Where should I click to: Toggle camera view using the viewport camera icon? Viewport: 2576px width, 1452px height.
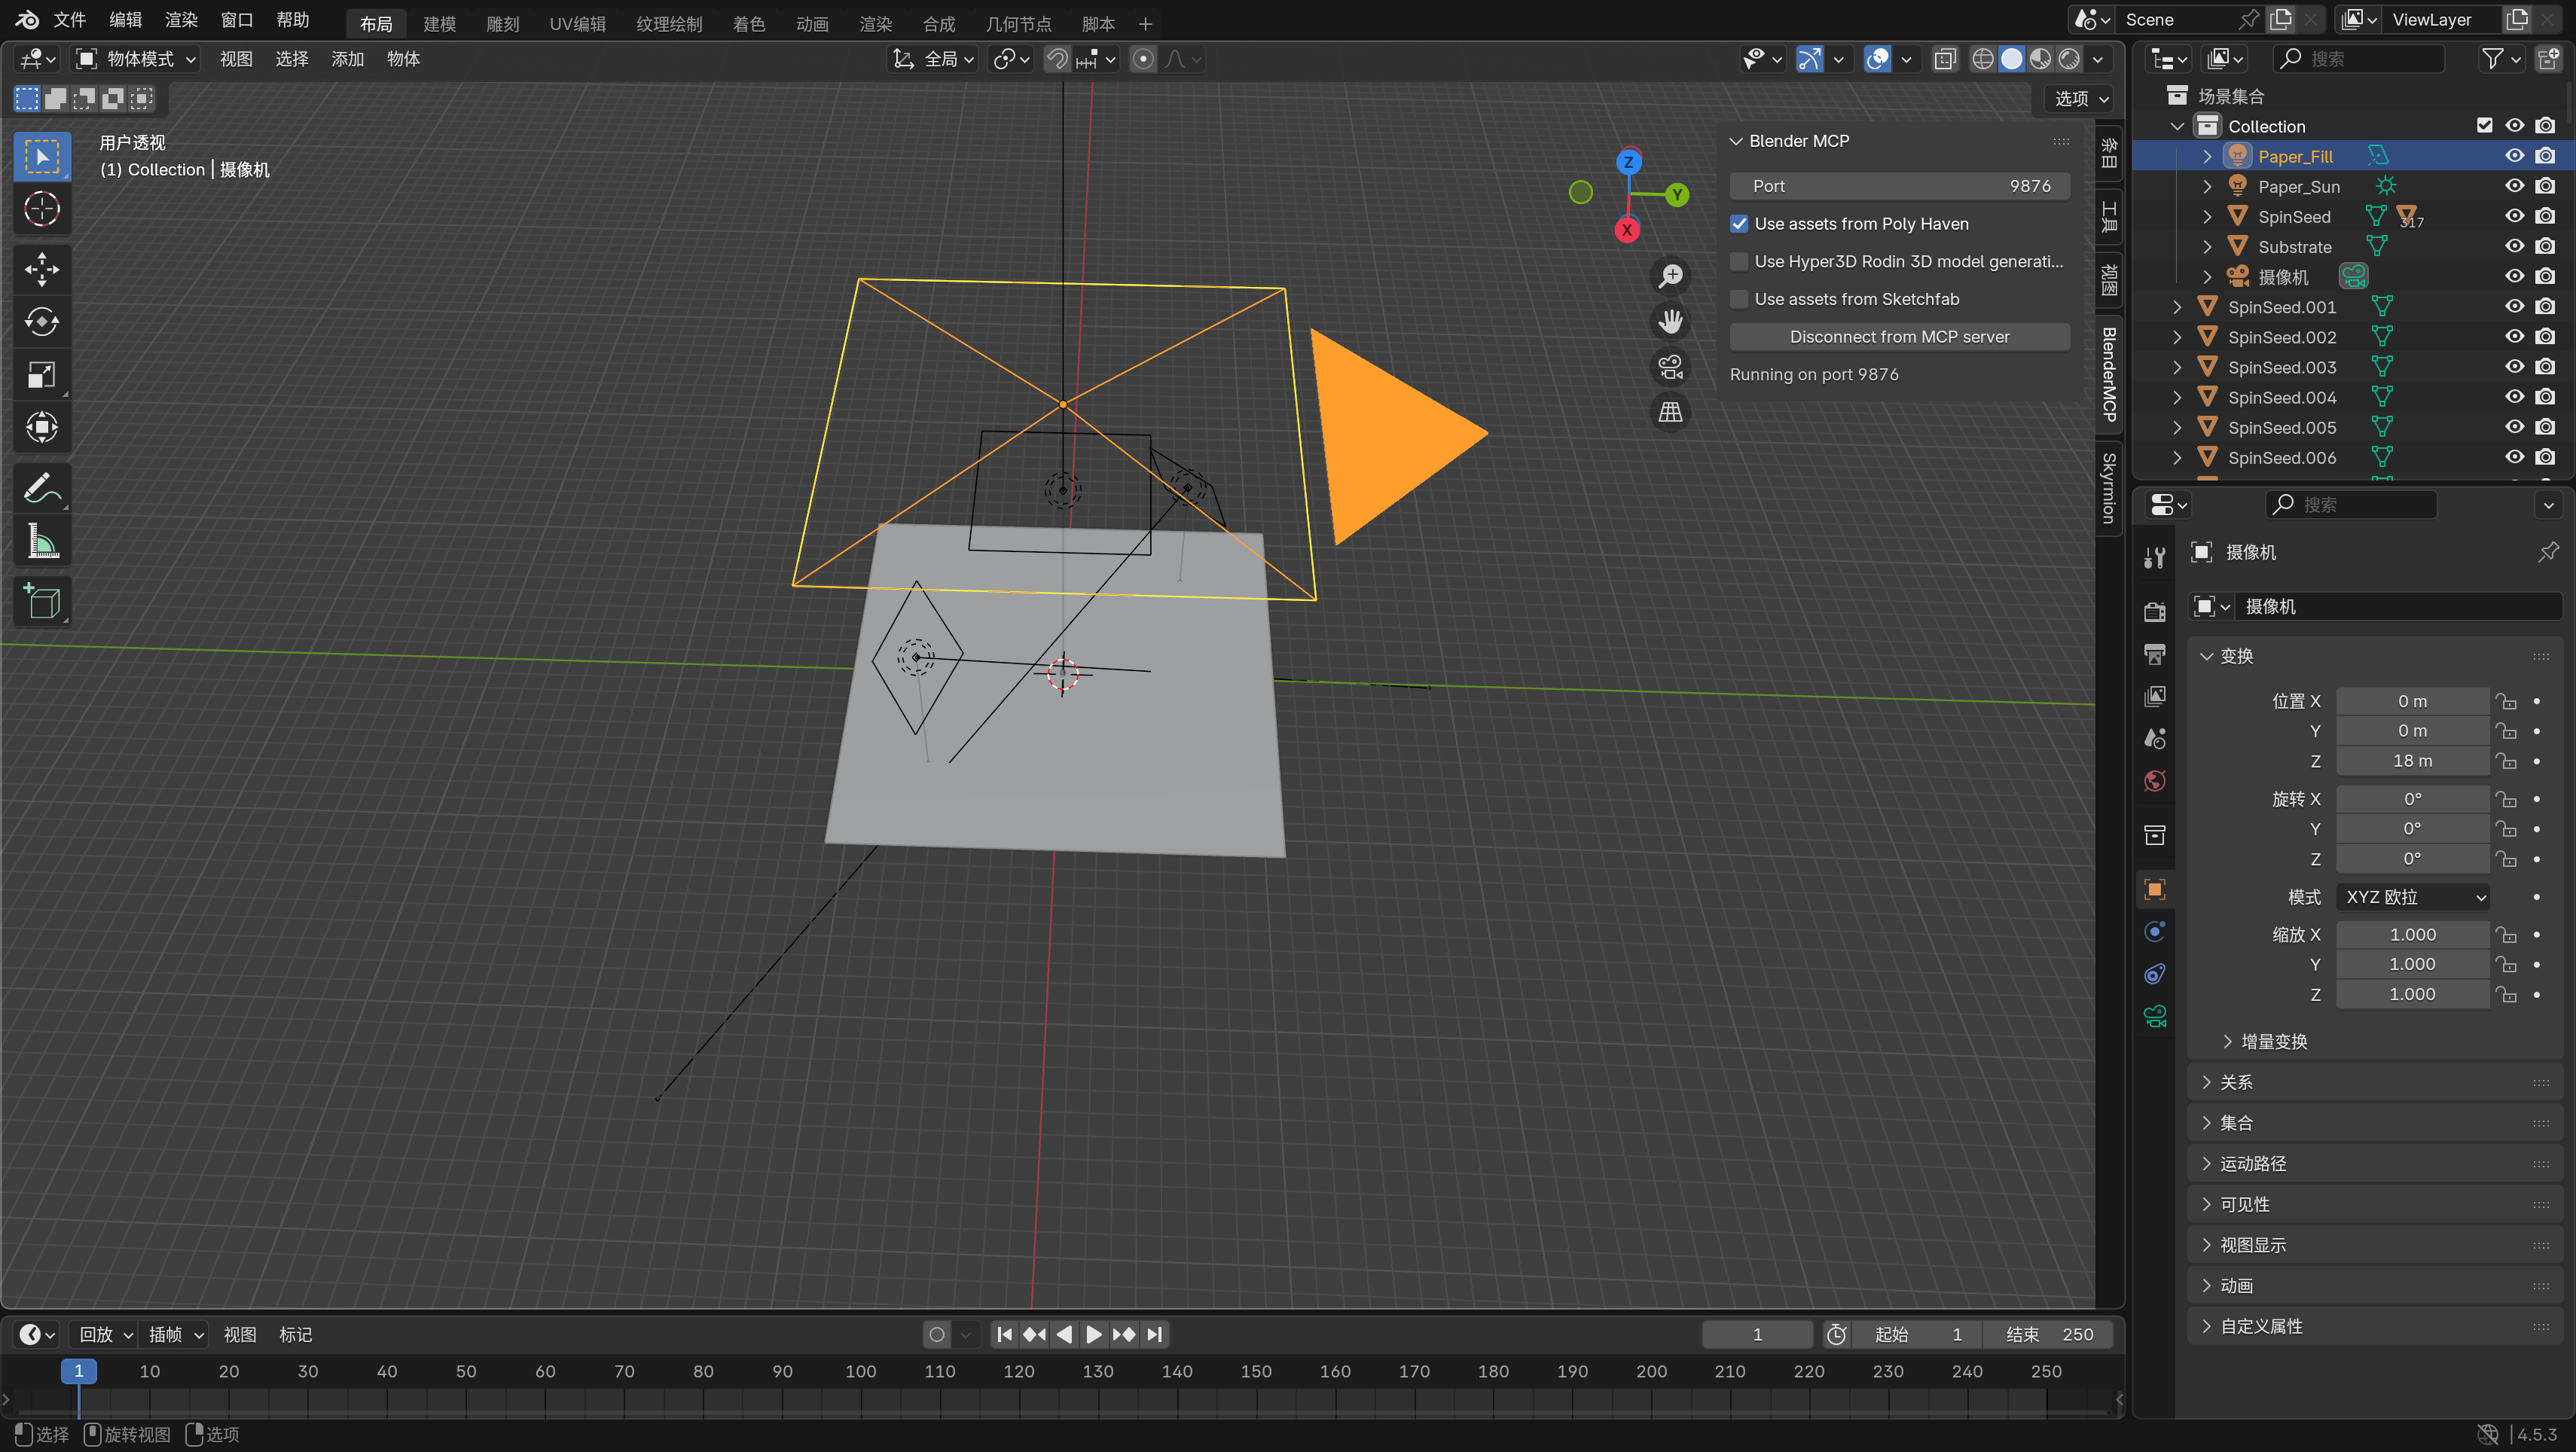[1670, 366]
